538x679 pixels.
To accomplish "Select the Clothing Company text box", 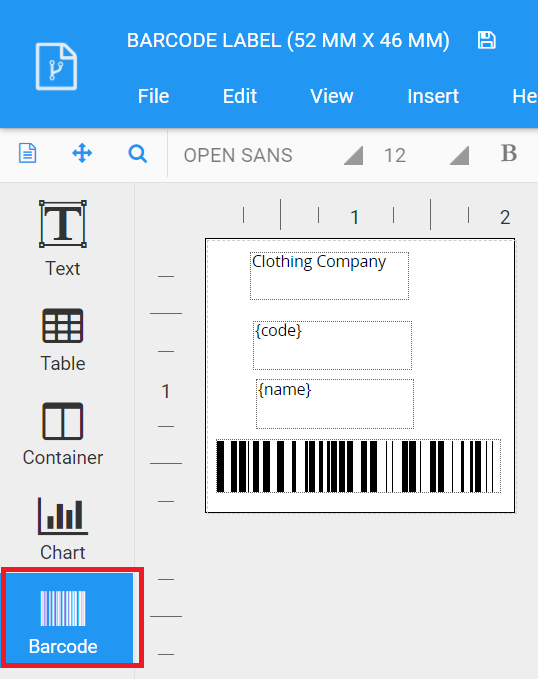I will point(329,276).
